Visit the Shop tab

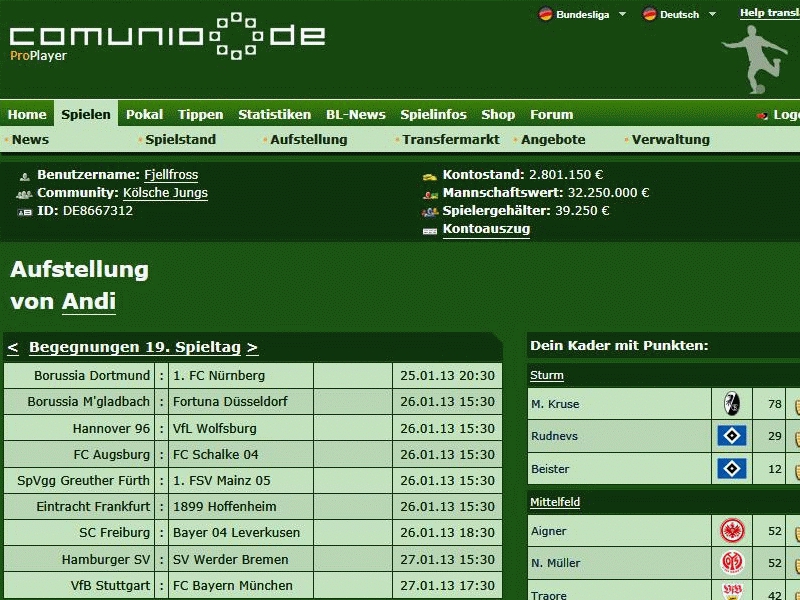(x=498, y=114)
